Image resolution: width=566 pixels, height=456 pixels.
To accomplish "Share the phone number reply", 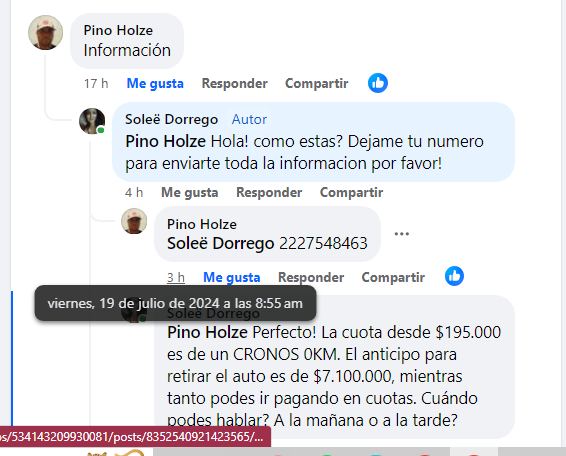I will (x=393, y=277).
